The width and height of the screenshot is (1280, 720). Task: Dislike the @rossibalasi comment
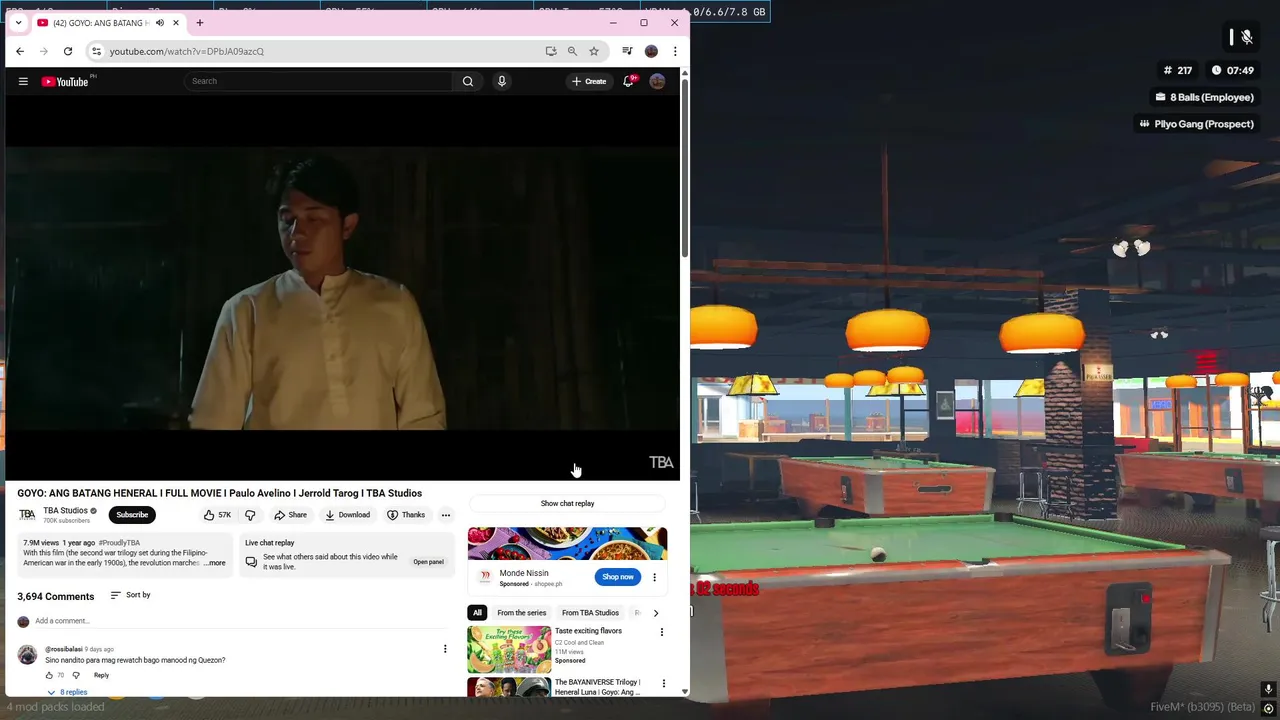click(x=76, y=675)
